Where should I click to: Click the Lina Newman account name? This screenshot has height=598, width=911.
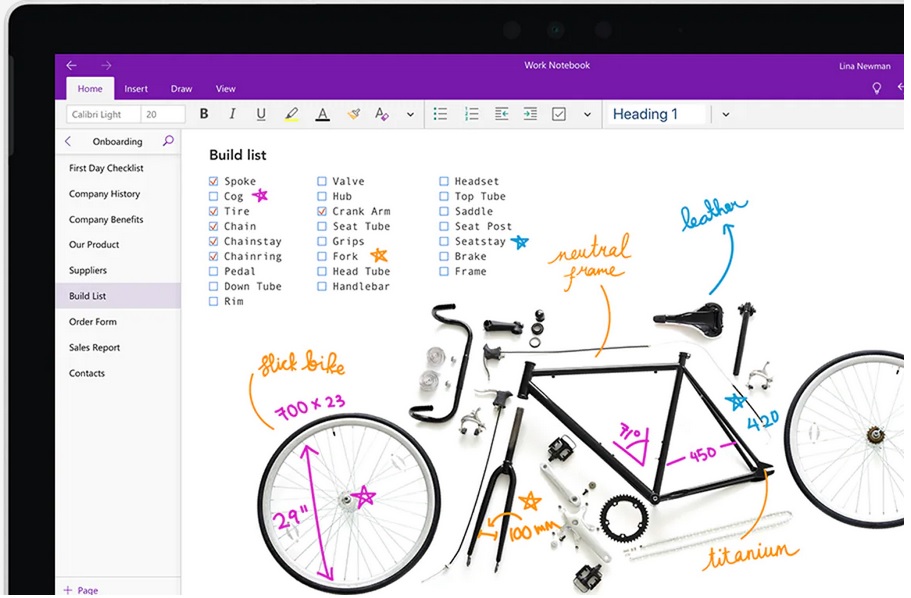pyautogui.click(x=864, y=66)
